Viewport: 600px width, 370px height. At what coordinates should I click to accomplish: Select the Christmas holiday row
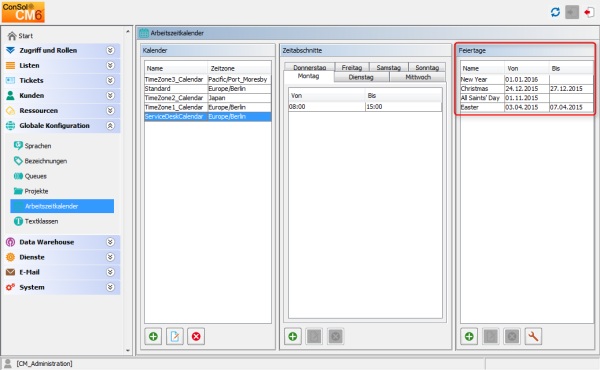(527, 88)
